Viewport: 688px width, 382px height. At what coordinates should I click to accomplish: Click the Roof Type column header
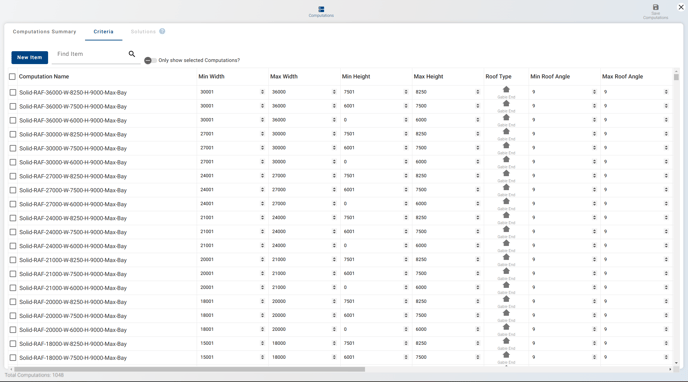pos(498,77)
